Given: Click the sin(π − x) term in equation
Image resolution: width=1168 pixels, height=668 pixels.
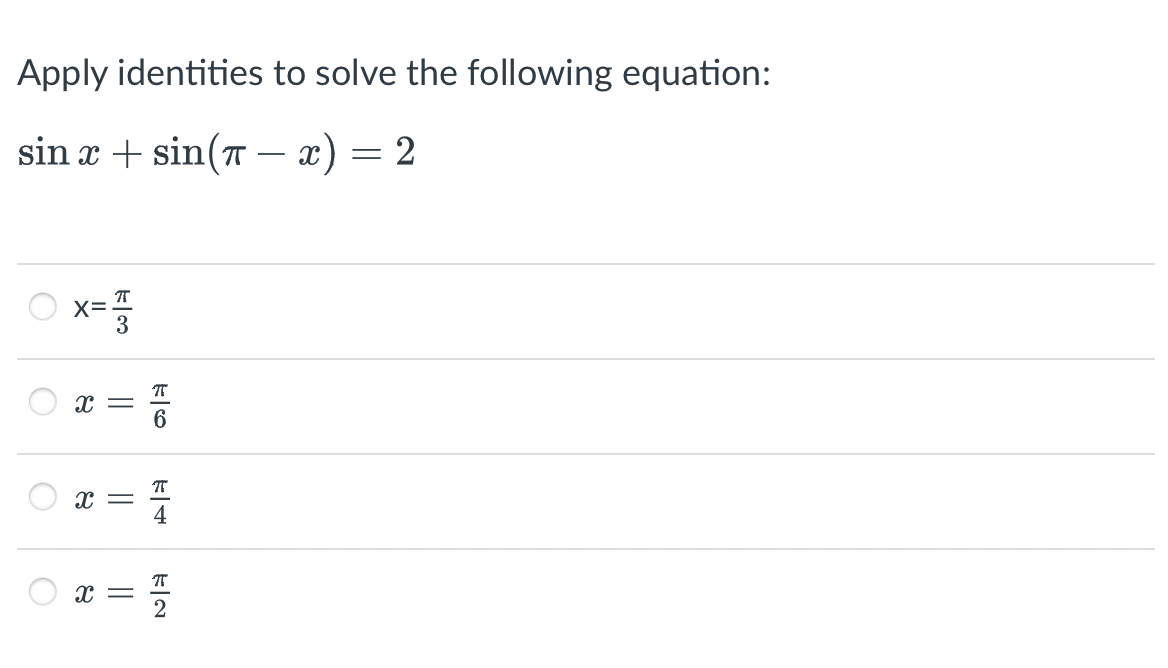Looking at the screenshot, I should tap(244, 153).
